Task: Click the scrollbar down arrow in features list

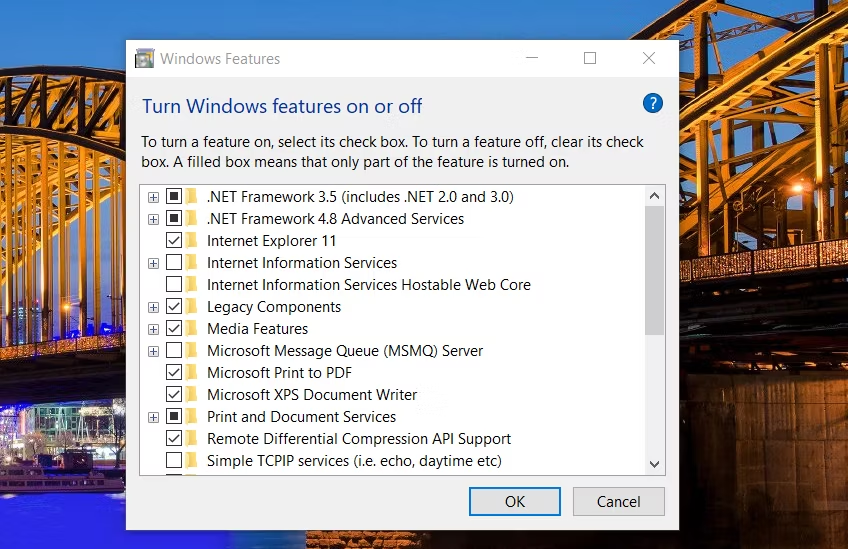Action: 655,463
